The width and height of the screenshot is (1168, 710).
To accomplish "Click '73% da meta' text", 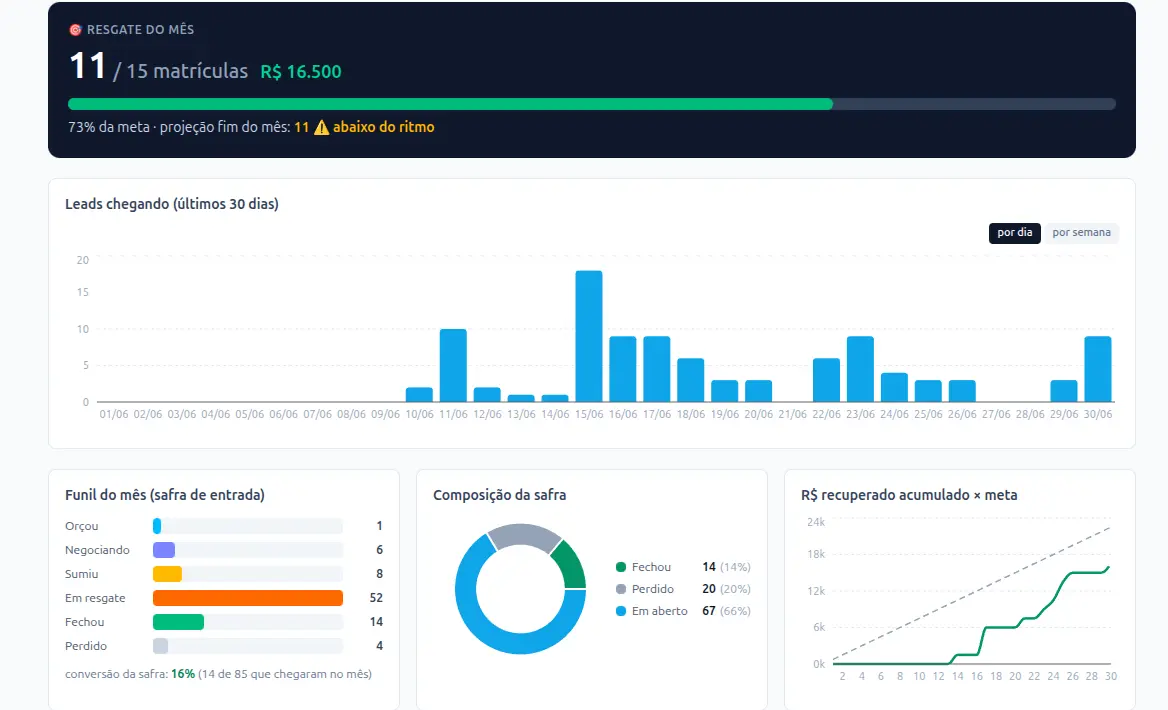I will click(109, 127).
